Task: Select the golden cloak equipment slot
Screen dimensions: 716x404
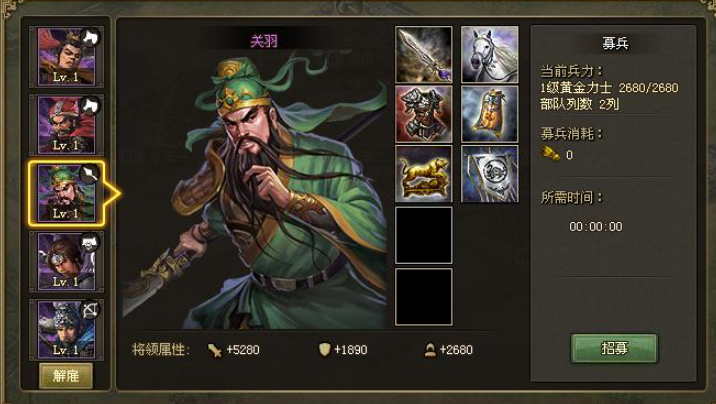Action: (x=490, y=114)
